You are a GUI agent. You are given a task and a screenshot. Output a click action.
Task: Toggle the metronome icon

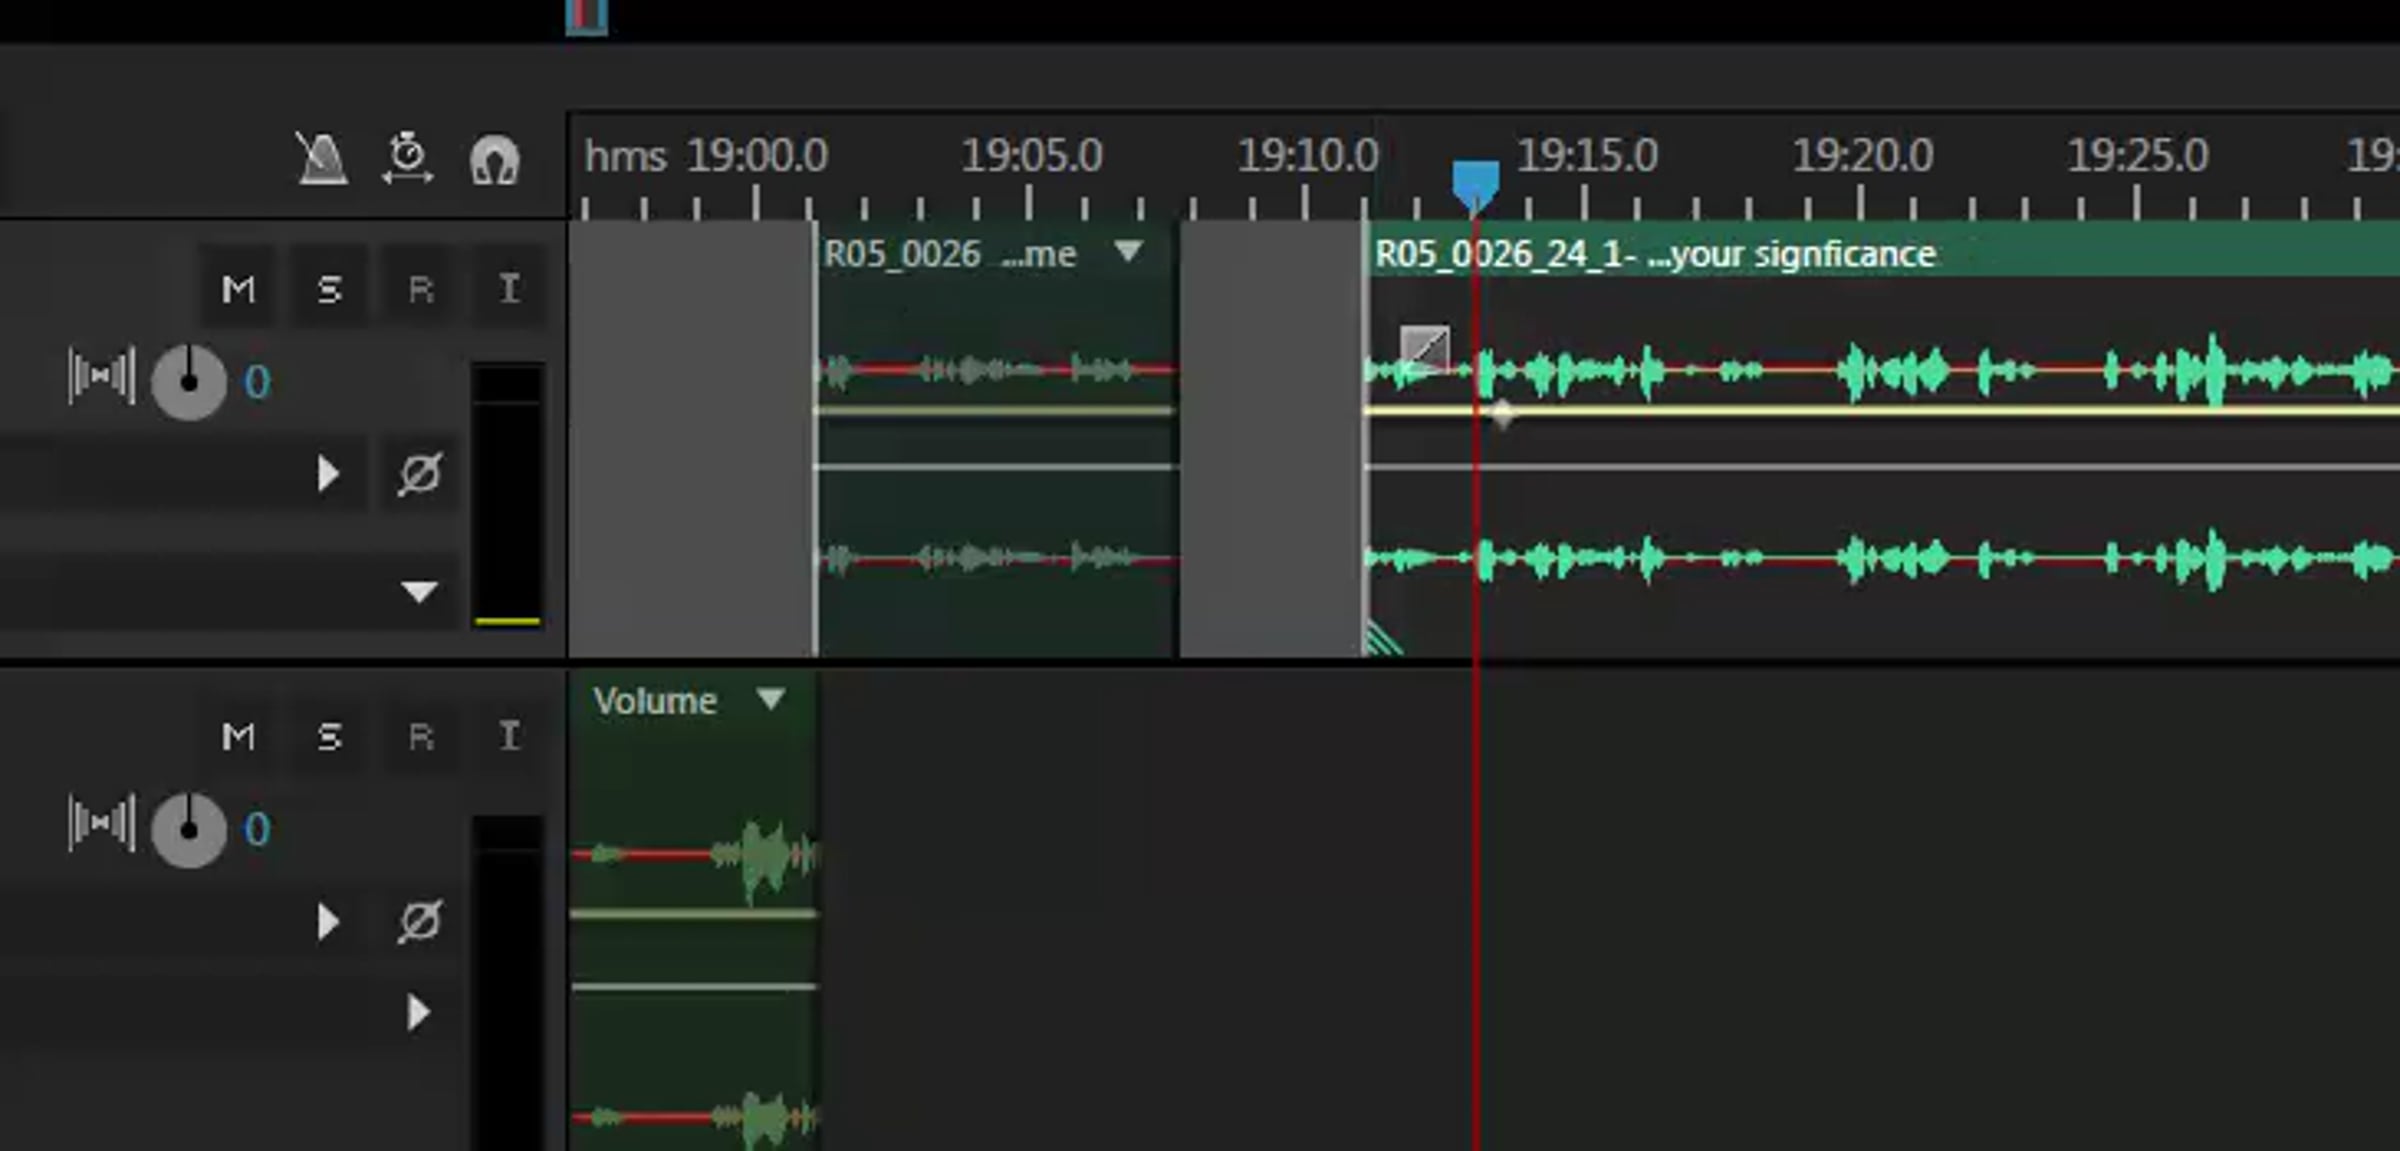[322, 159]
